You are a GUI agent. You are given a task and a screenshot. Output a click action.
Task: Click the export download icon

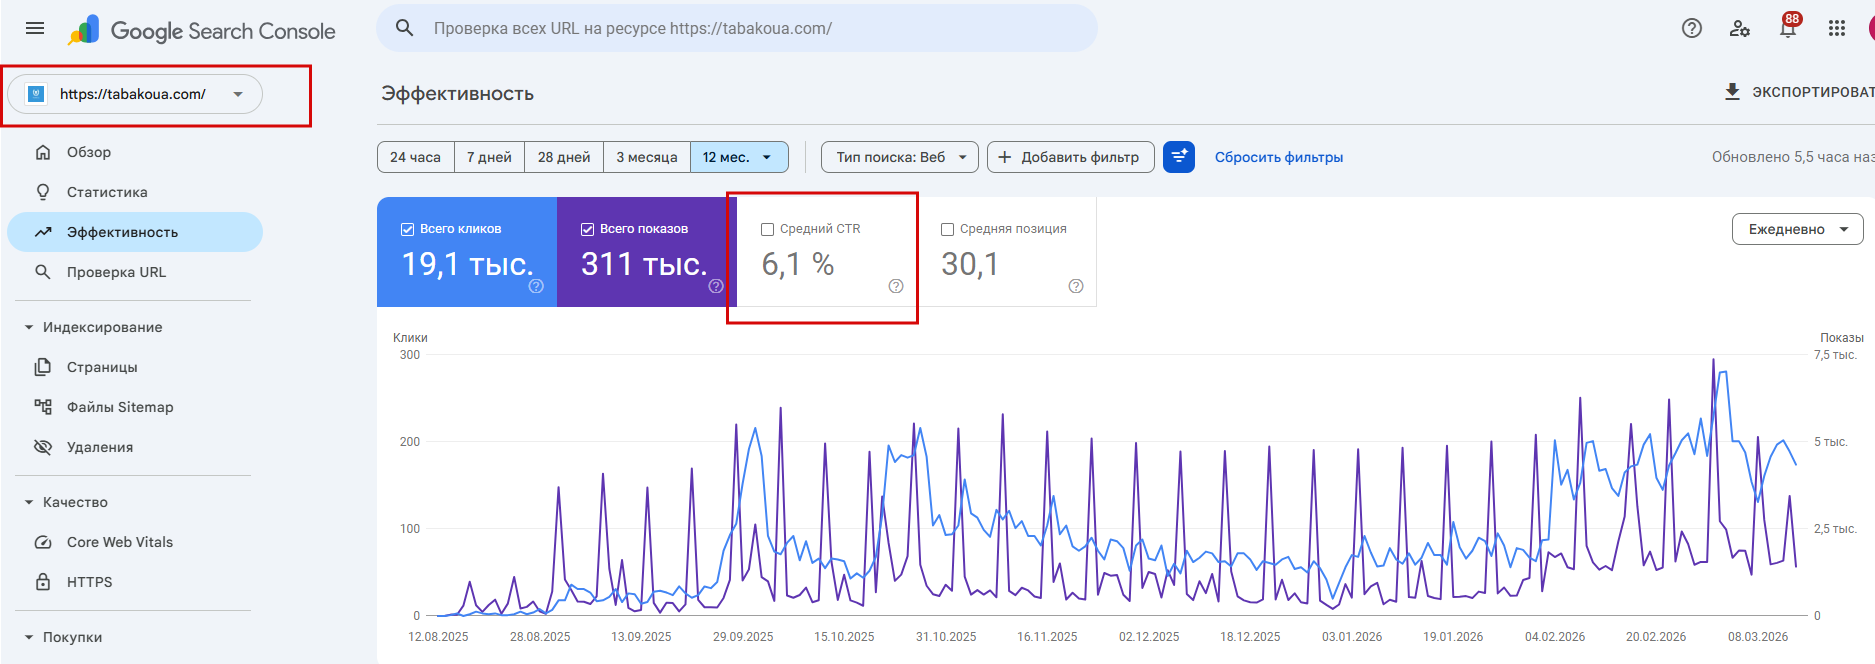(x=1733, y=92)
